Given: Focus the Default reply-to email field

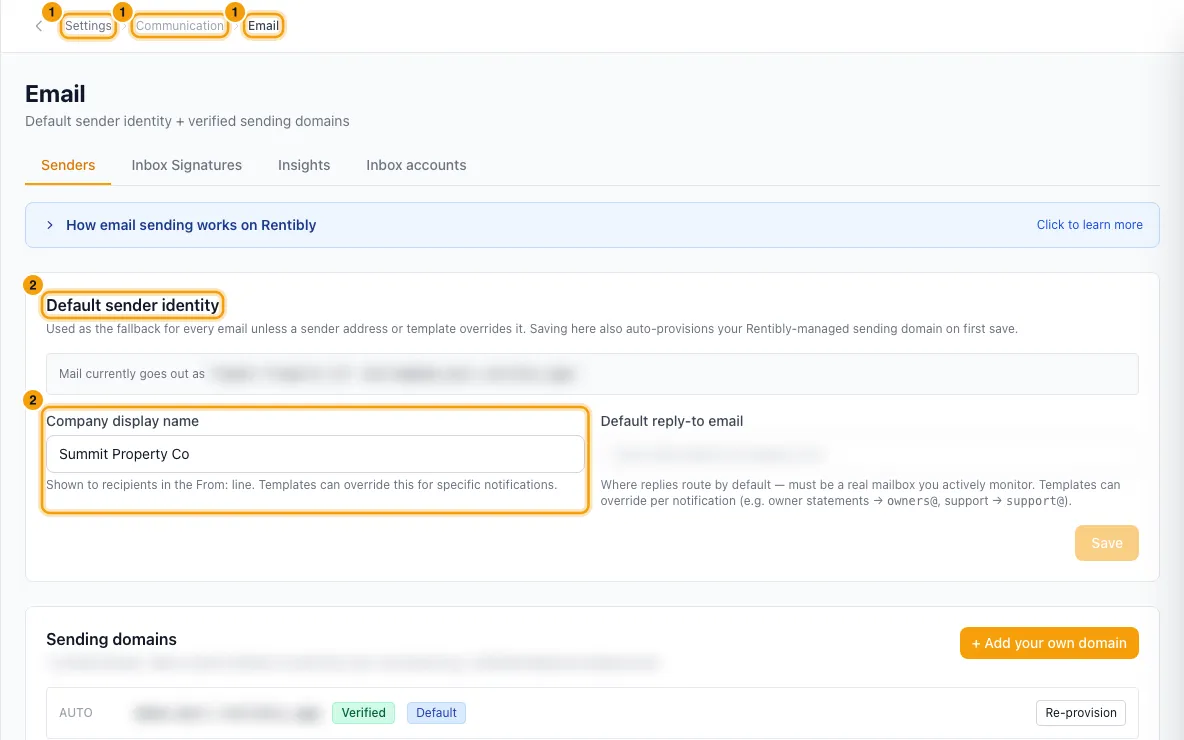Looking at the screenshot, I should point(869,454).
